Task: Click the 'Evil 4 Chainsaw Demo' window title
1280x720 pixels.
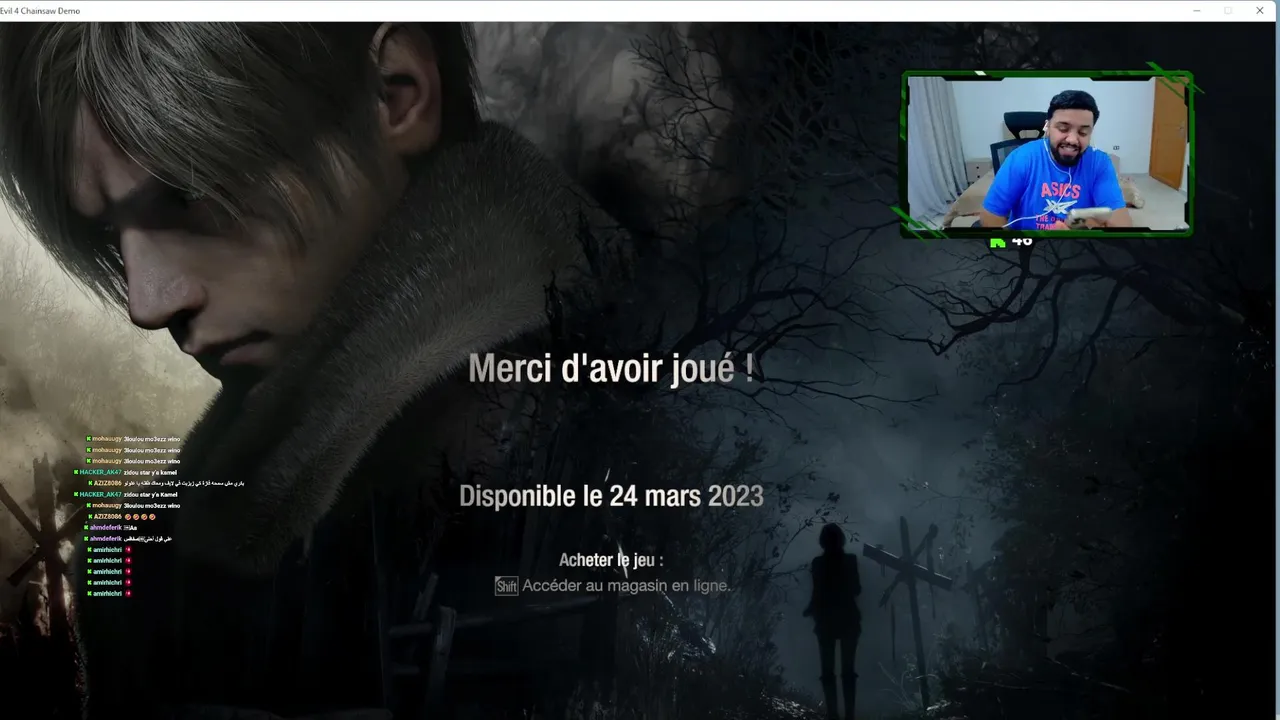Action: click(40, 11)
